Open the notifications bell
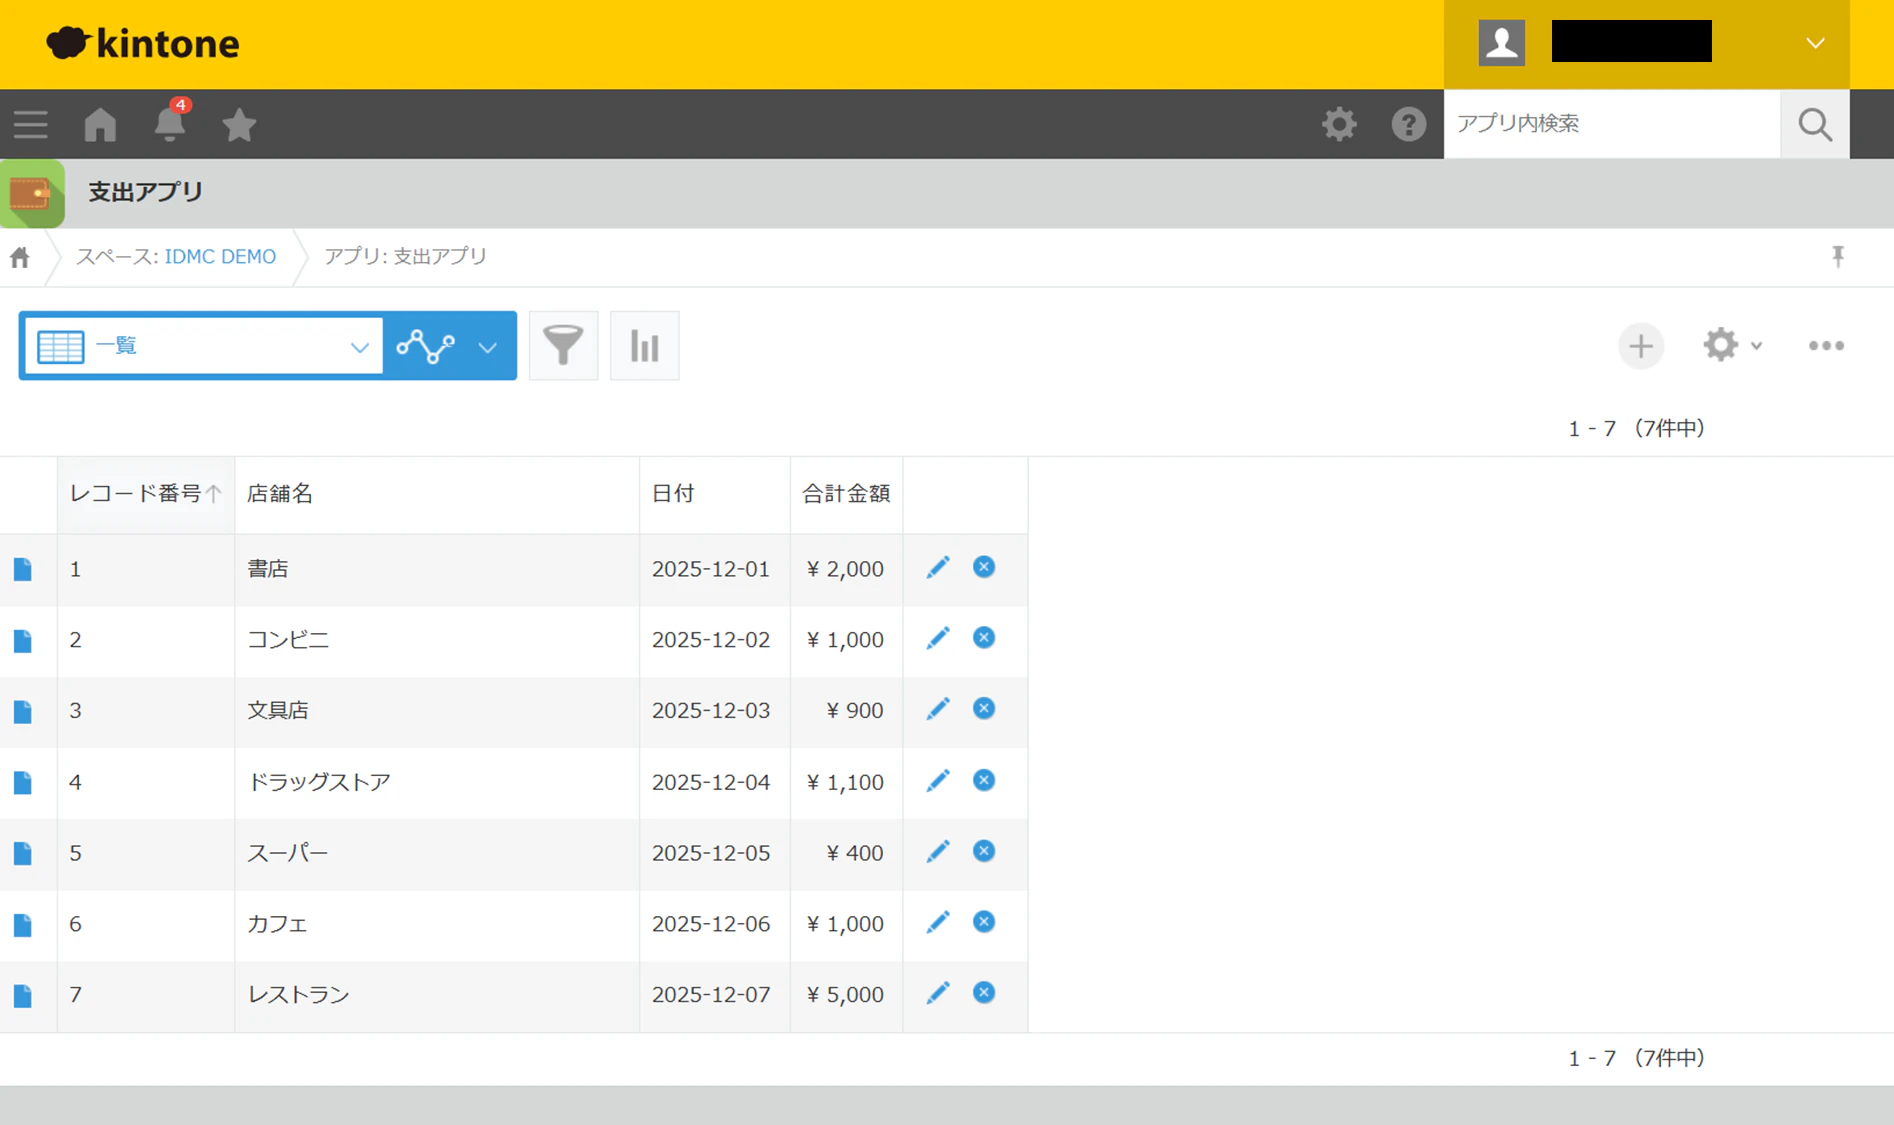Viewport: 1894px width, 1125px height. coord(170,123)
